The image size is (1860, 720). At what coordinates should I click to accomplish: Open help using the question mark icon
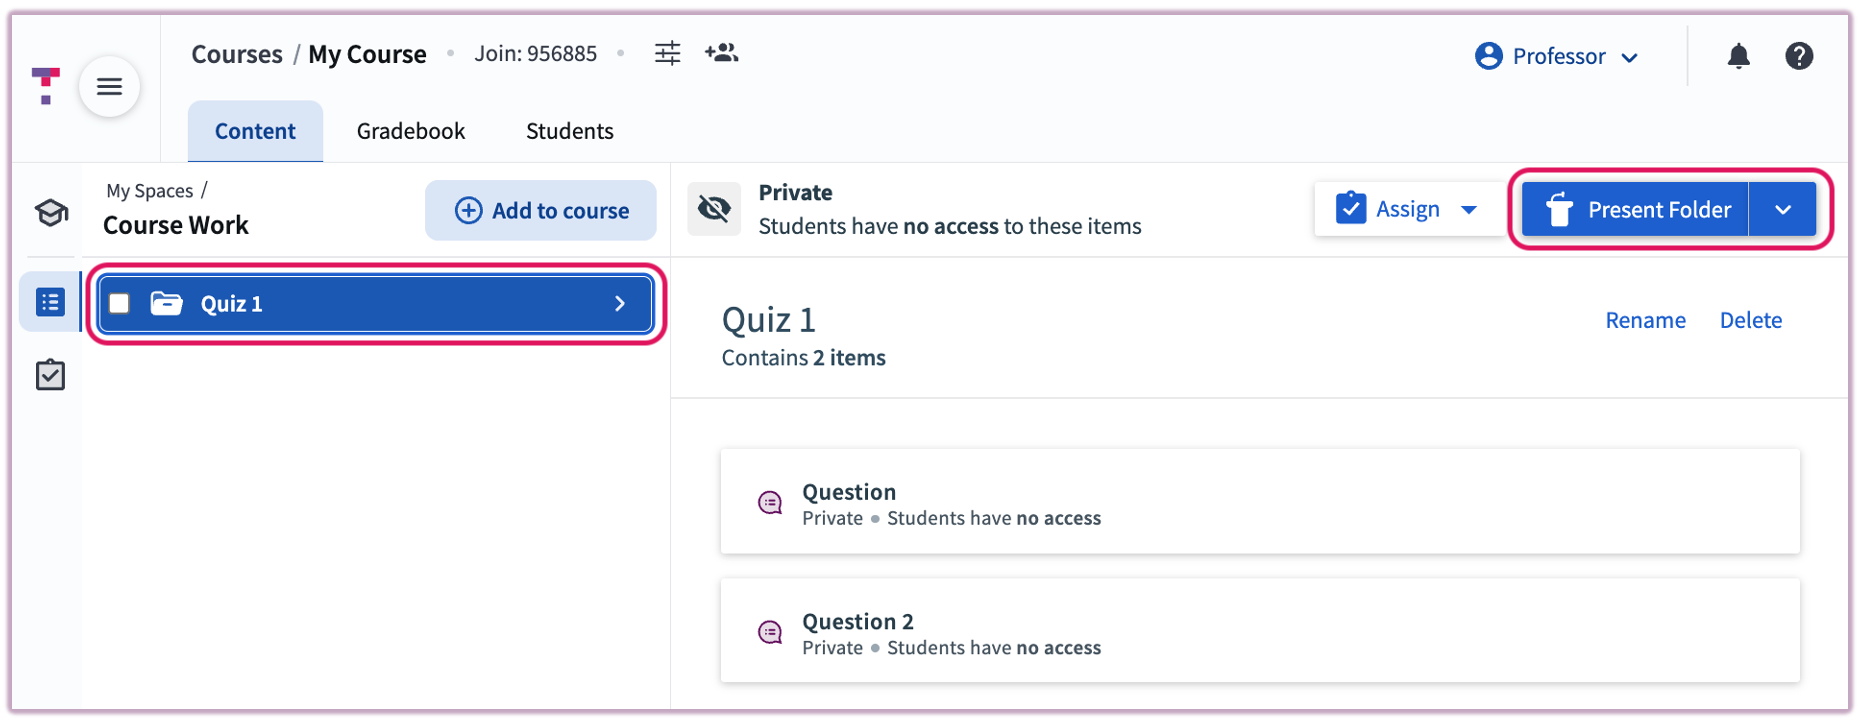1799,56
